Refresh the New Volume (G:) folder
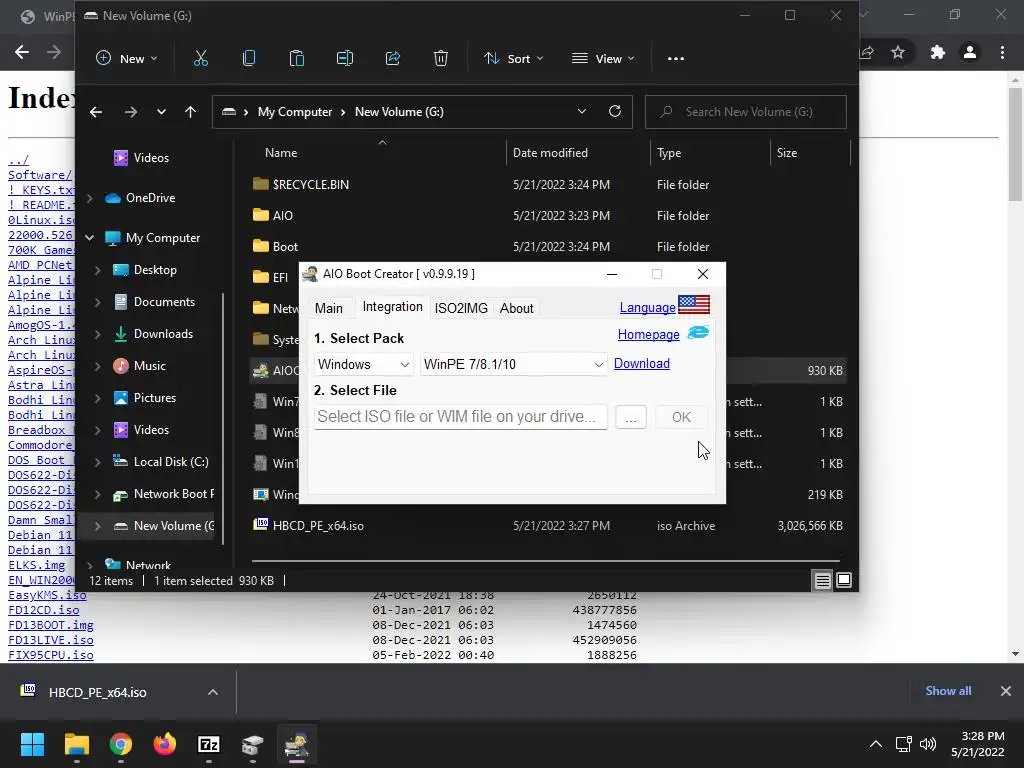The height and width of the screenshot is (768, 1024). (615, 112)
